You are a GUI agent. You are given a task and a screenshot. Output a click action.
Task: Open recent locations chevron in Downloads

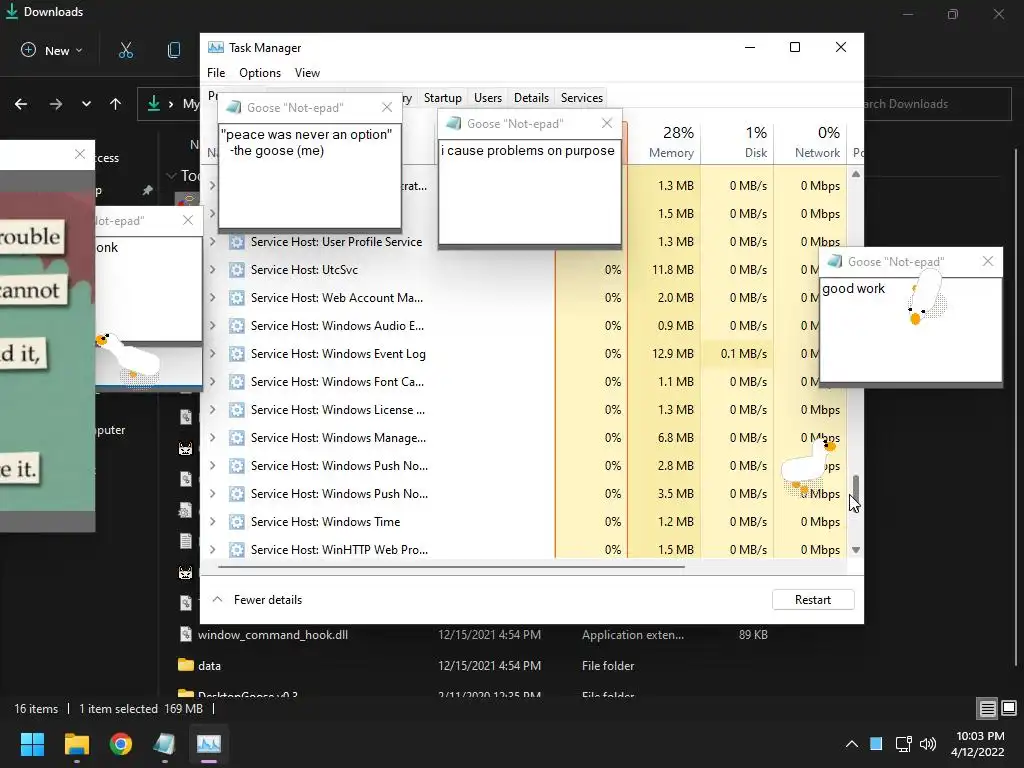pos(86,104)
